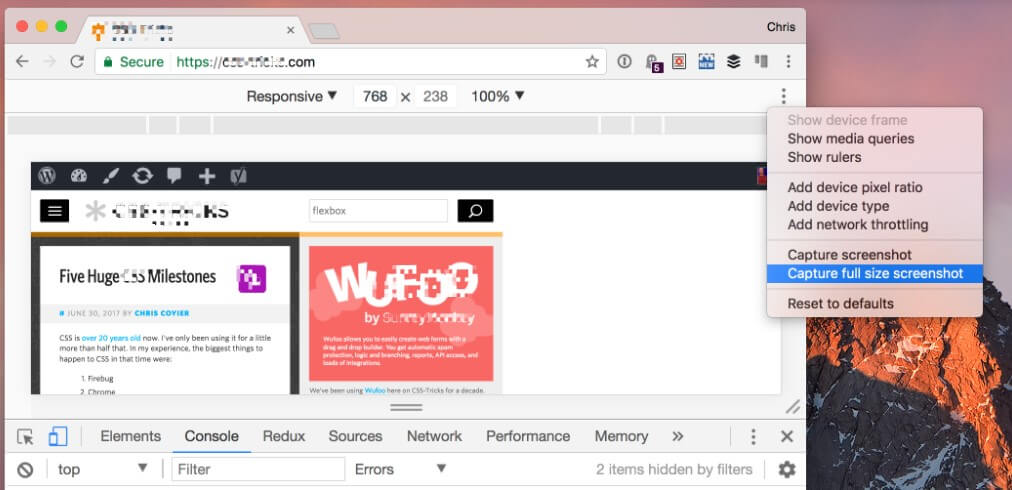This screenshot has width=1012, height=490.
Task: Click the Wufoo advertisement banner
Action: [x=401, y=313]
